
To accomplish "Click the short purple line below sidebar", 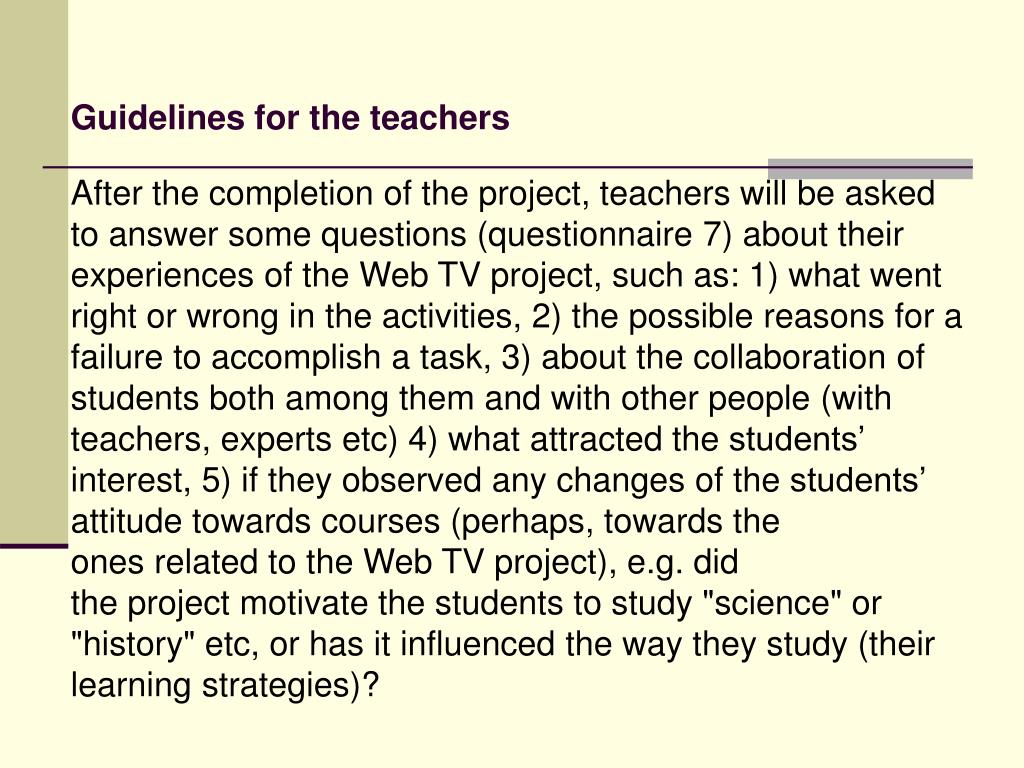I will pyautogui.click(x=34, y=546).
